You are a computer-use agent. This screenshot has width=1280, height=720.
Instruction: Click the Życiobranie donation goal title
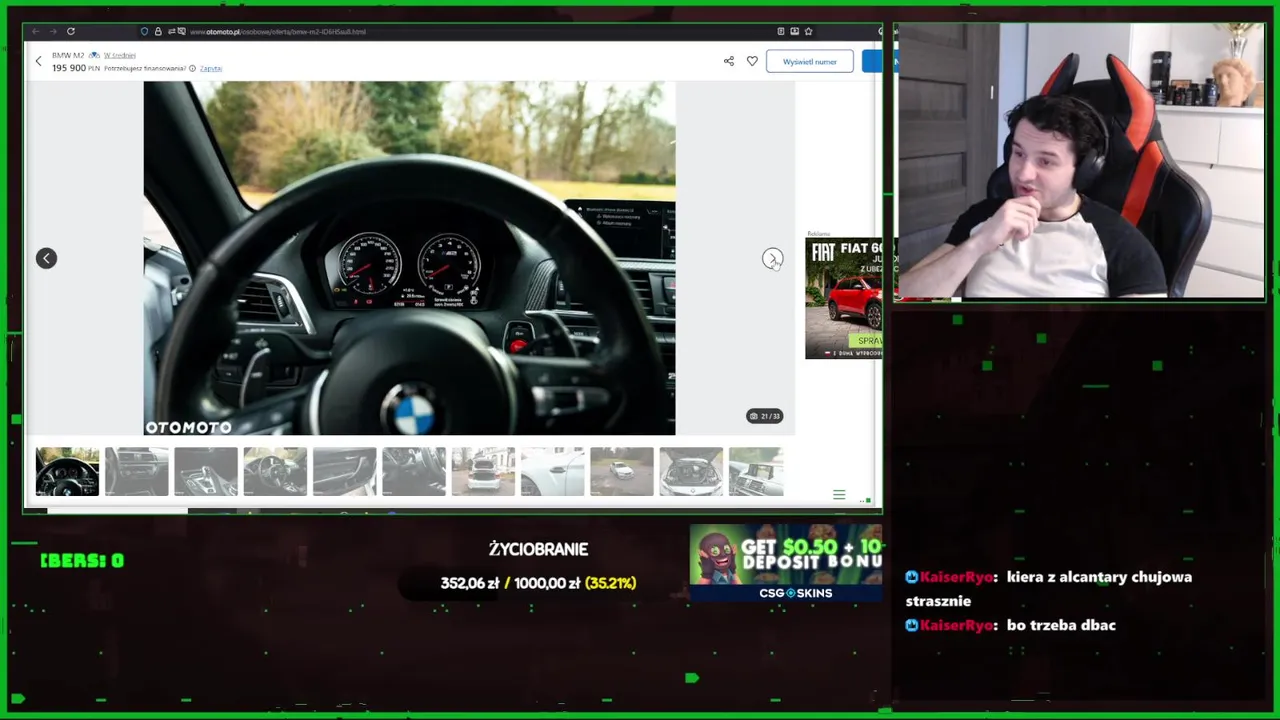point(538,549)
